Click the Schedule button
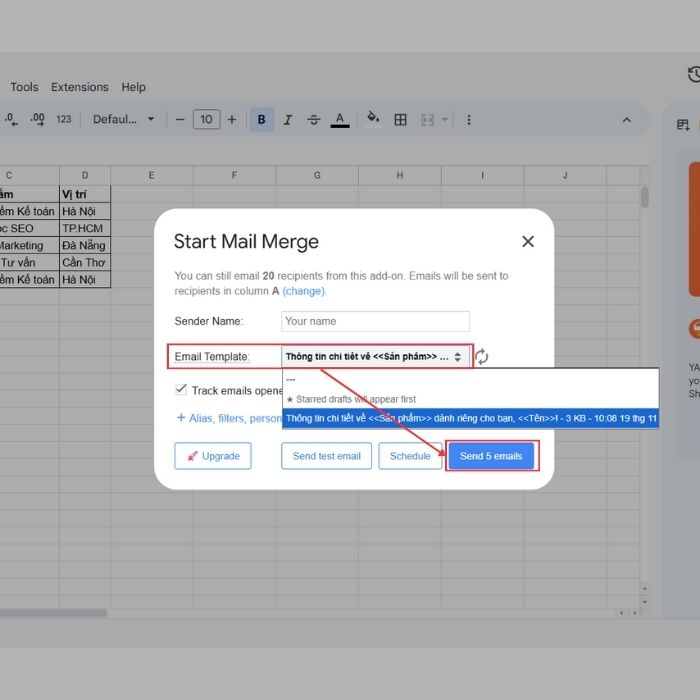This screenshot has height=700, width=700. click(x=410, y=456)
